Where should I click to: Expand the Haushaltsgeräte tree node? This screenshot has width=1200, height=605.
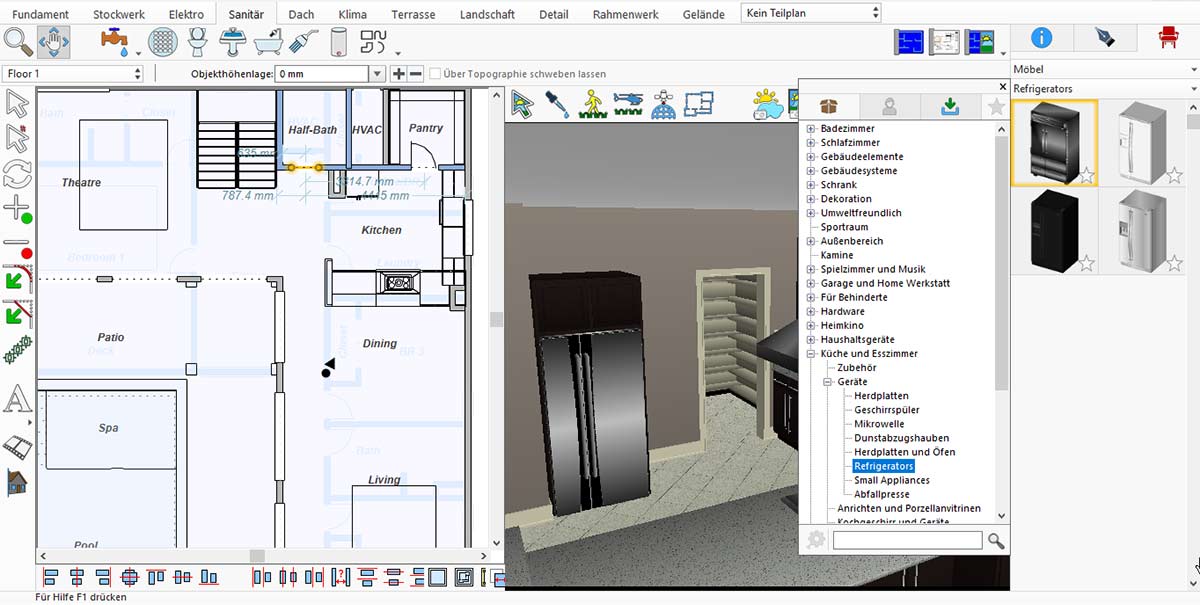click(x=811, y=340)
